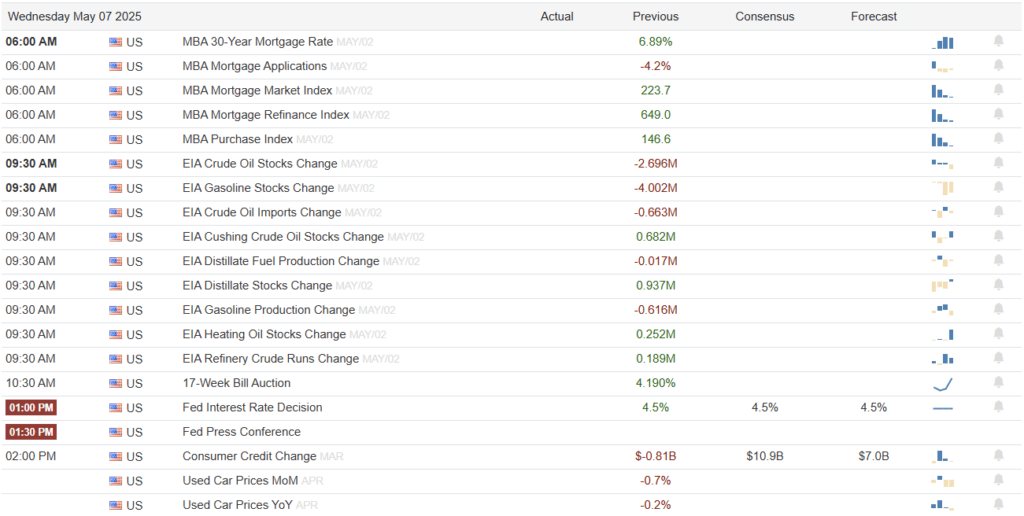The width and height of the screenshot is (1024, 516).
Task: Open the Fed Interest Rate Decision trend chart icon
Action: pyautogui.click(x=942, y=408)
